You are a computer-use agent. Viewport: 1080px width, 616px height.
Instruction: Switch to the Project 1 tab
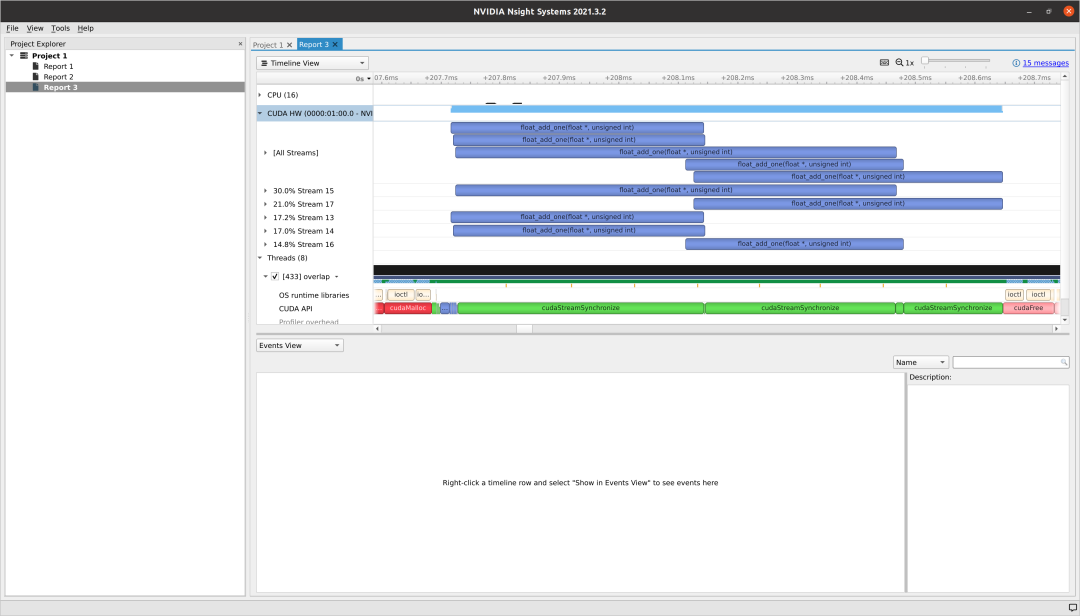pyautogui.click(x=268, y=45)
